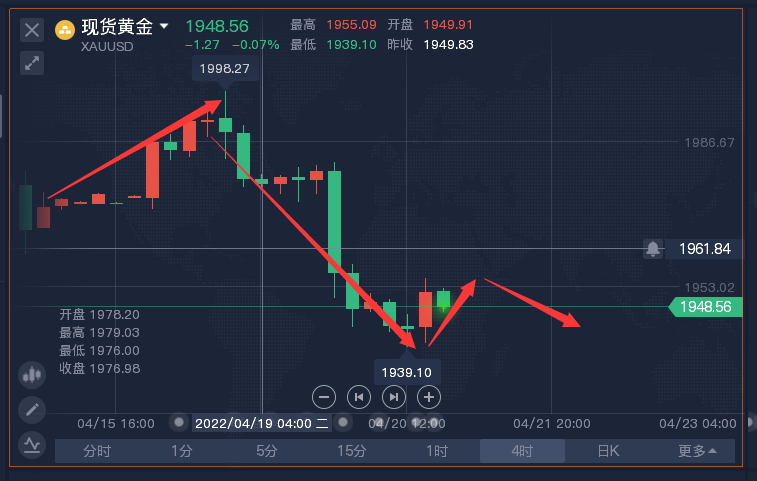Step to next candle
The width and height of the screenshot is (757, 481).
pos(394,397)
